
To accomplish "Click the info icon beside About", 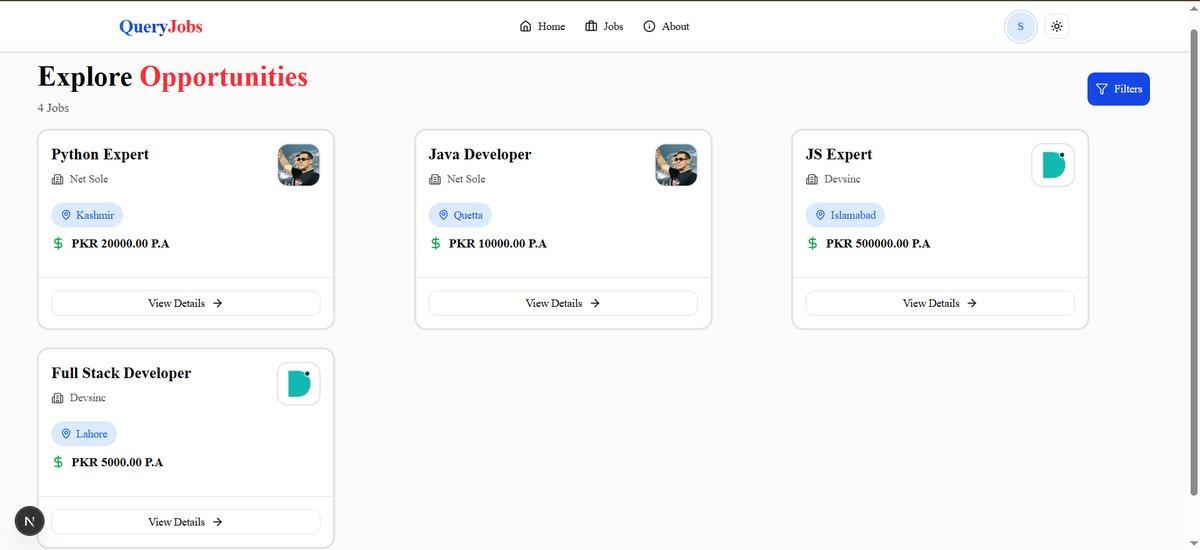I will click(649, 27).
